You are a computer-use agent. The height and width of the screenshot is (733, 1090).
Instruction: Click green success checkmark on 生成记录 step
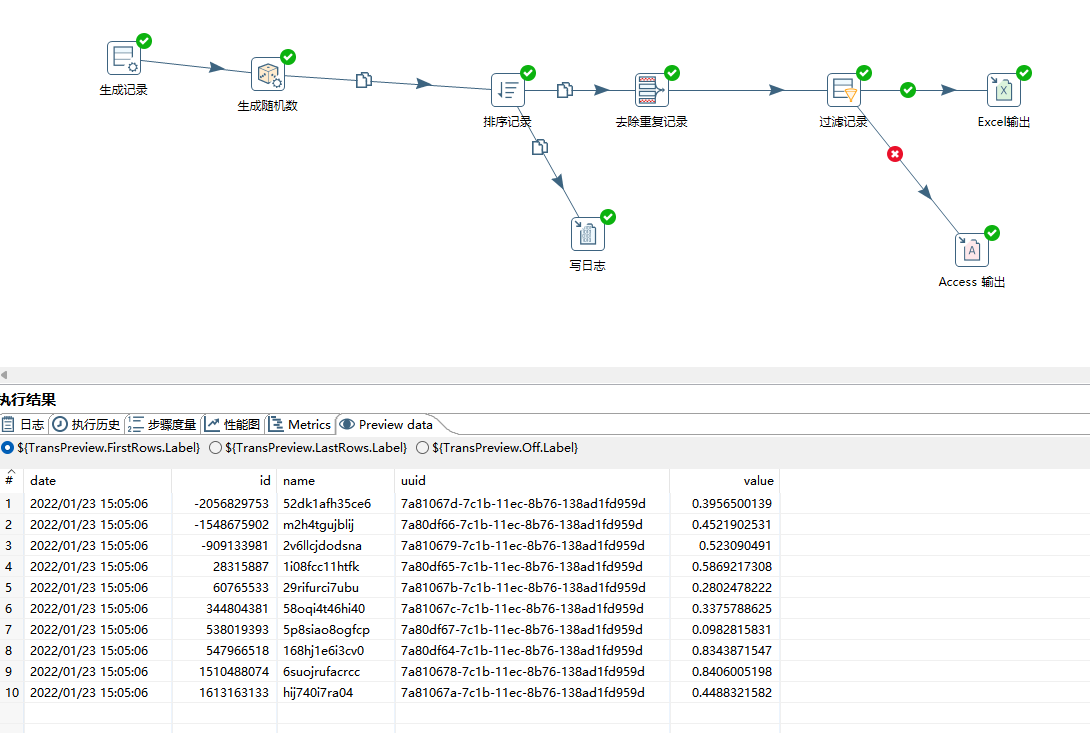[x=144, y=41]
